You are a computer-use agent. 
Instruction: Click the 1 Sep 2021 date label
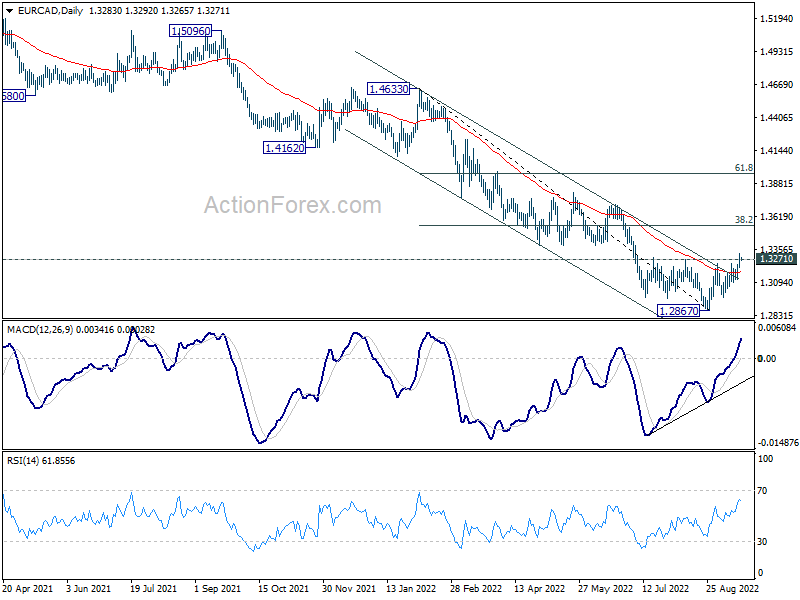tap(218, 589)
